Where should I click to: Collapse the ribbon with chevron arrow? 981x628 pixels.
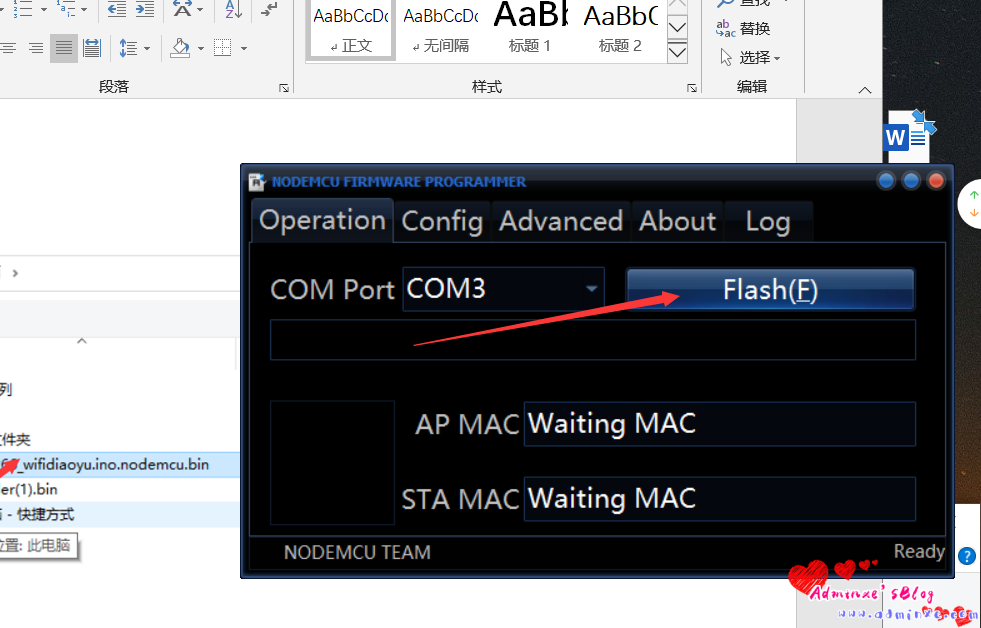865,90
